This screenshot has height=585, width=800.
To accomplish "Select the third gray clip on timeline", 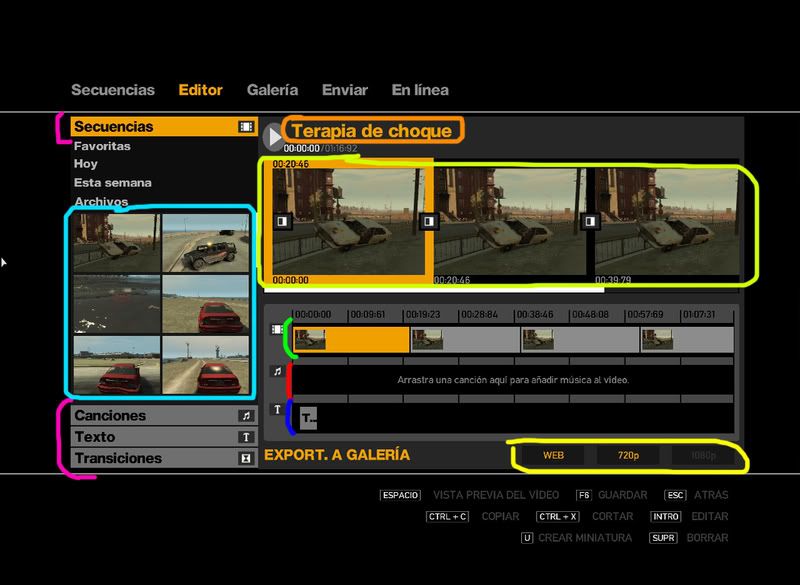I will [x=580, y=340].
